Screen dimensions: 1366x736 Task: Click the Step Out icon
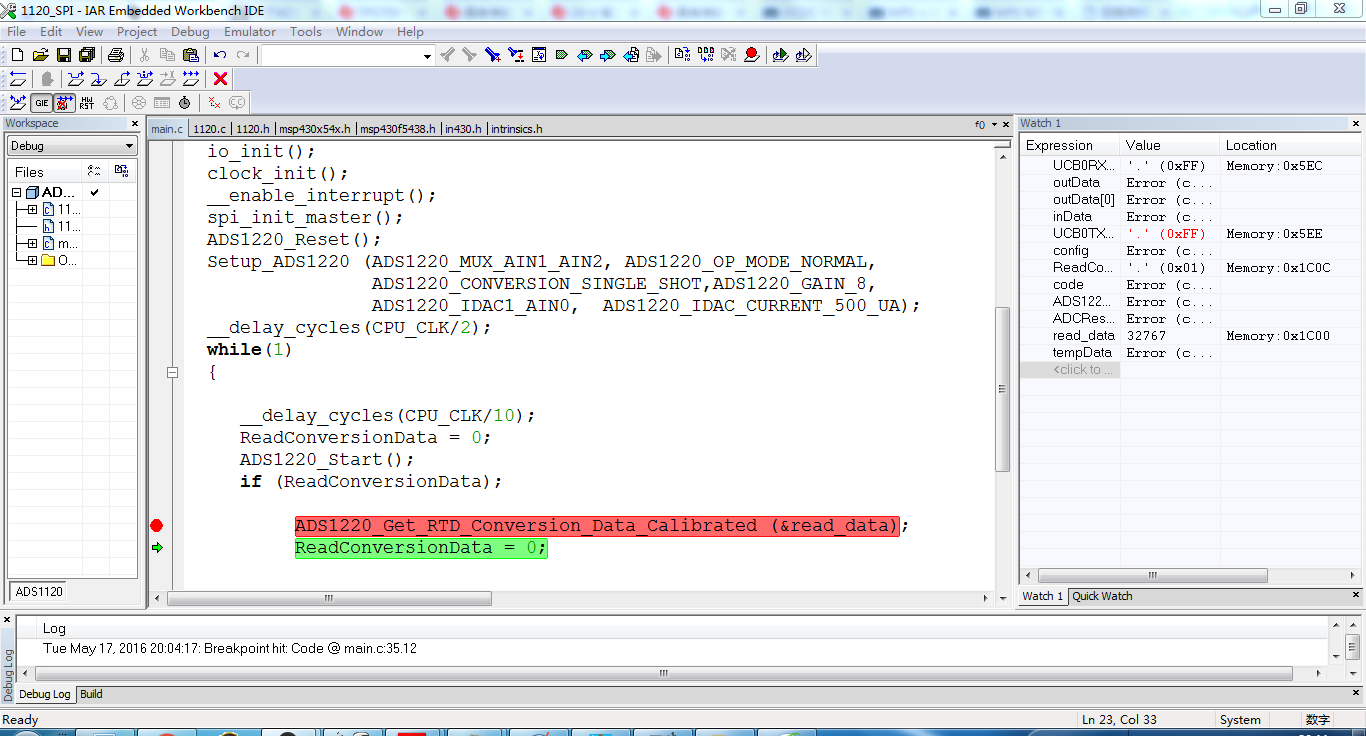pos(122,79)
